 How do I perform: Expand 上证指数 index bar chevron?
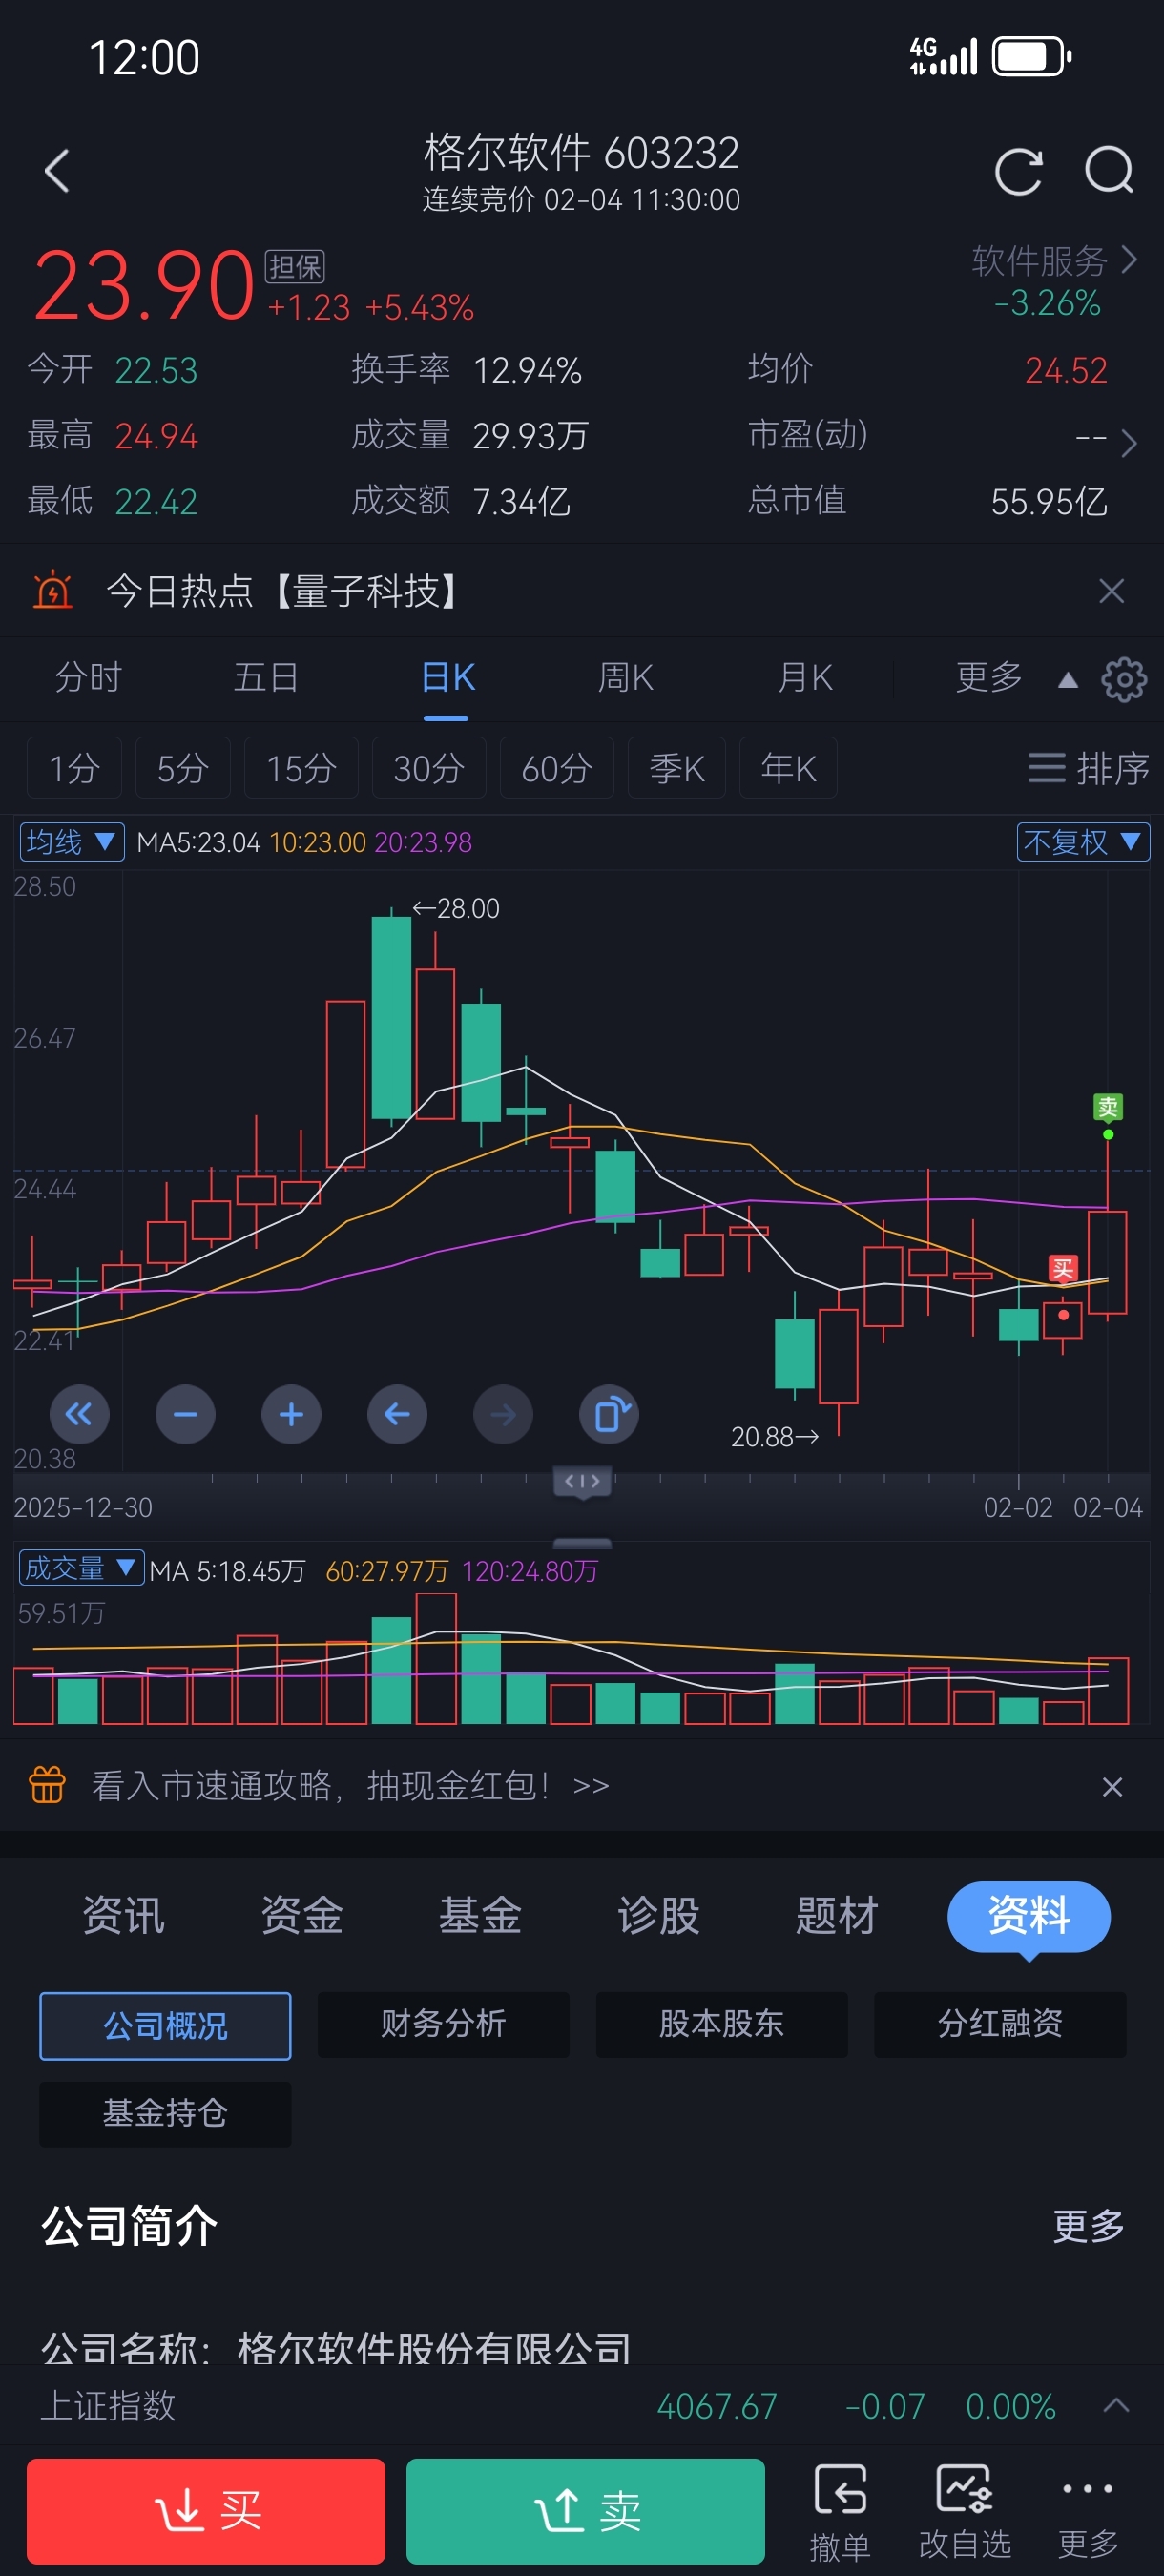(1116, 2405)
